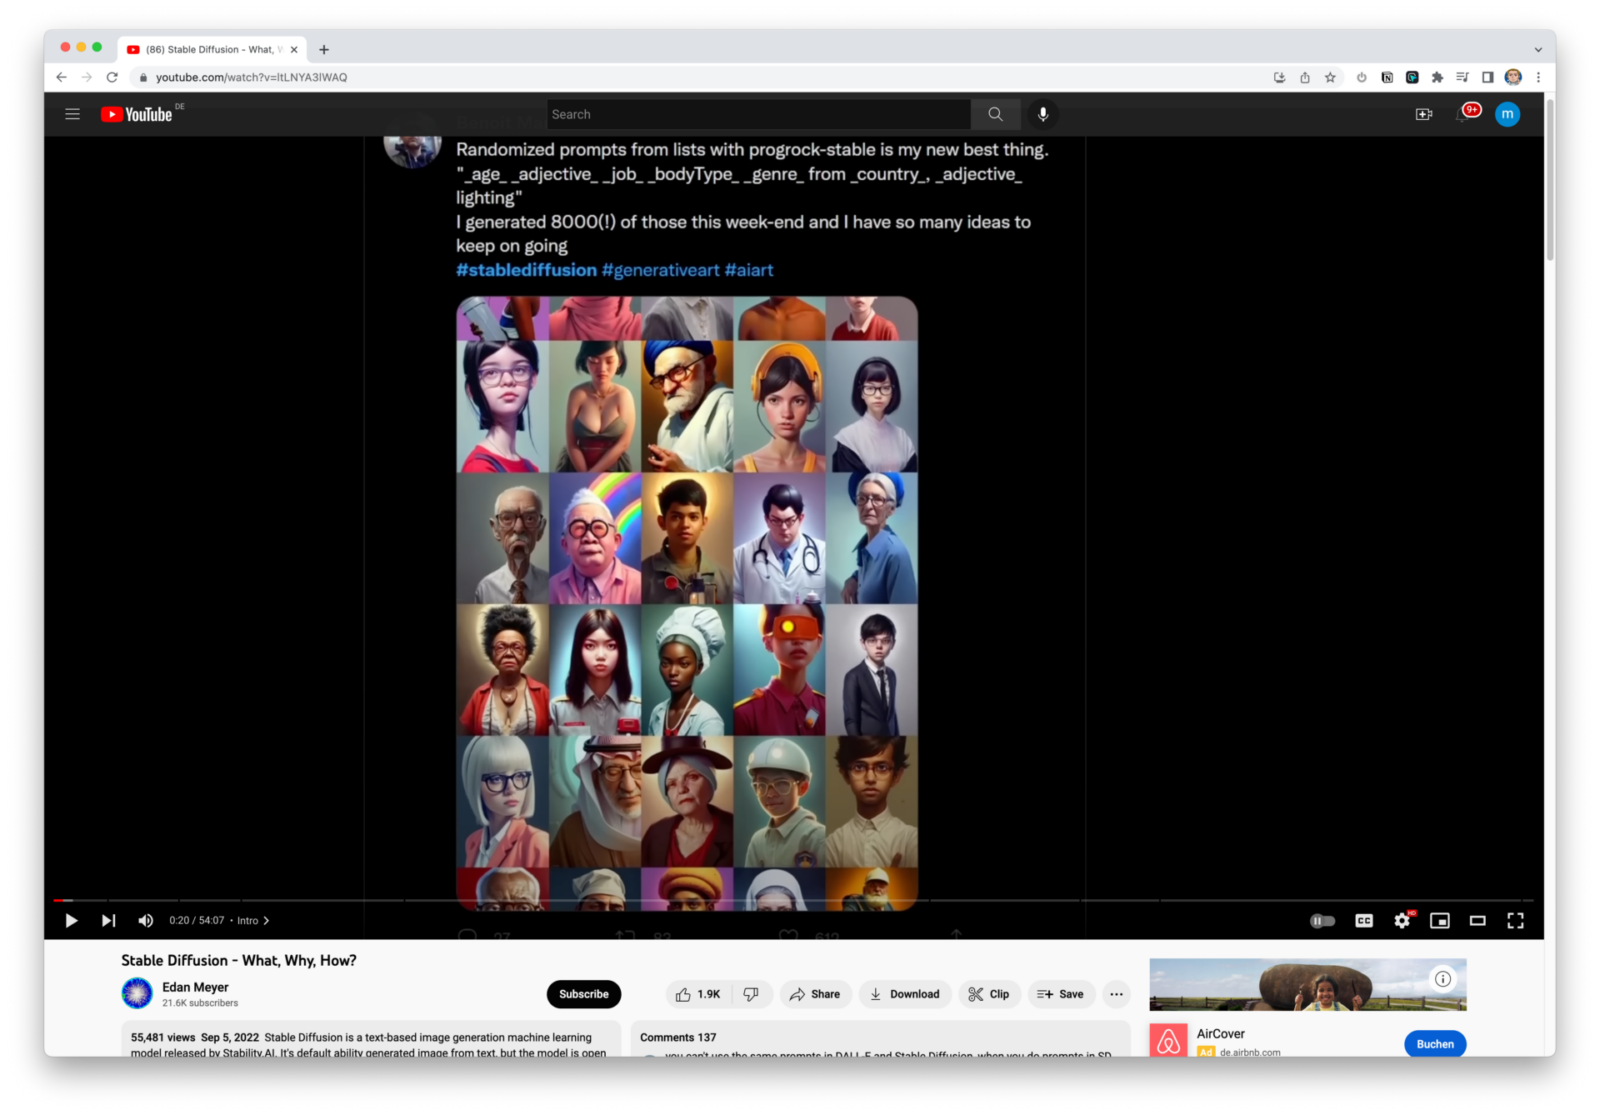Screen dimensions: 1600x1115
Task: Open the ad info icon
Action: [1443, 979]
